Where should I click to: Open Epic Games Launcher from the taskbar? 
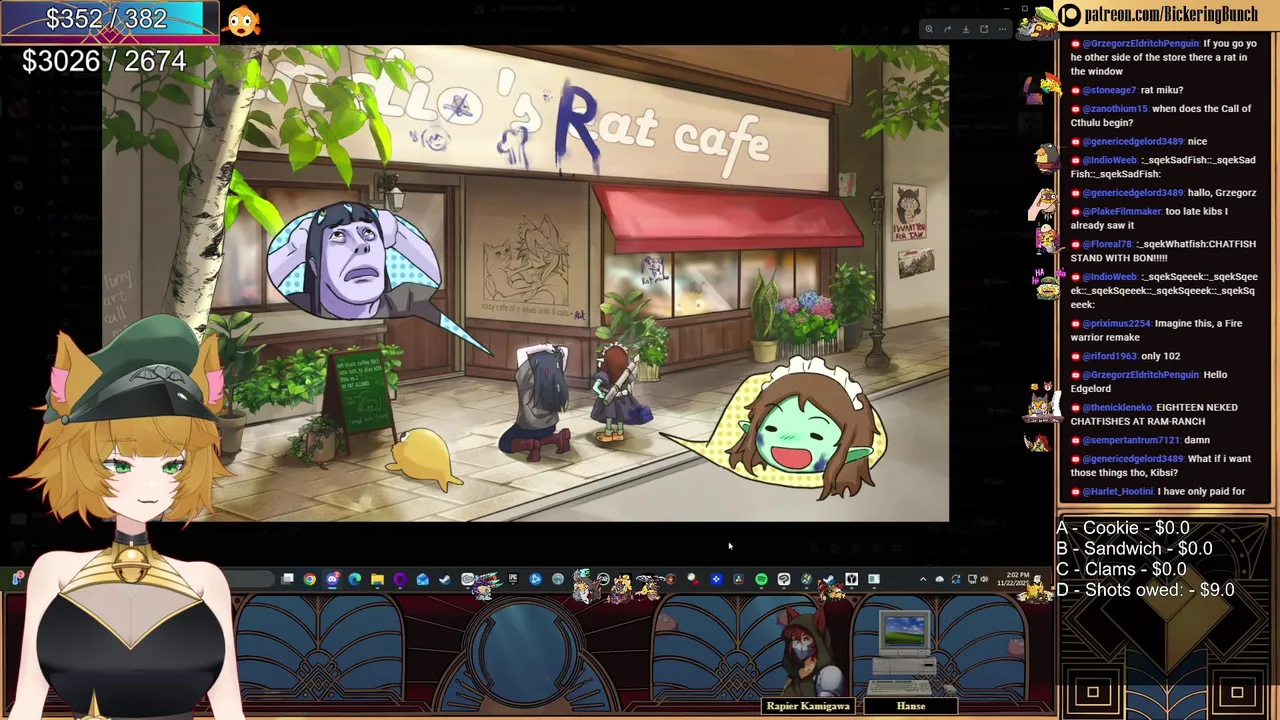[512, 579]
